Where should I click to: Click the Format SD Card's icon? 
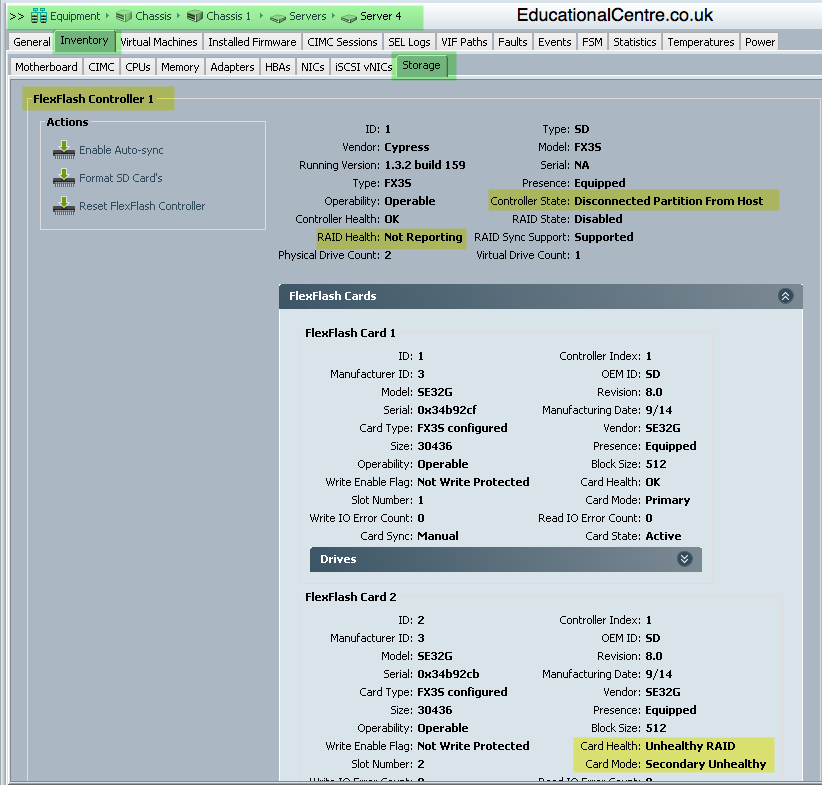click(63, 178)
